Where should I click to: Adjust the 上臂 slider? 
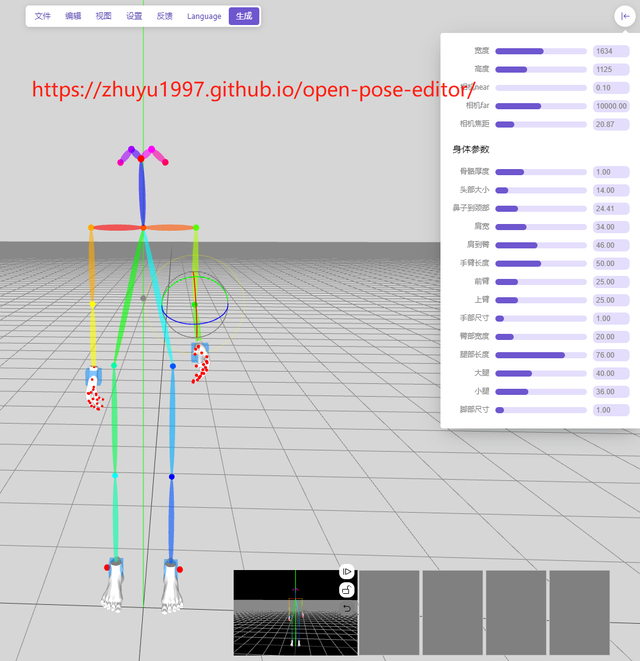click(541, 300)
